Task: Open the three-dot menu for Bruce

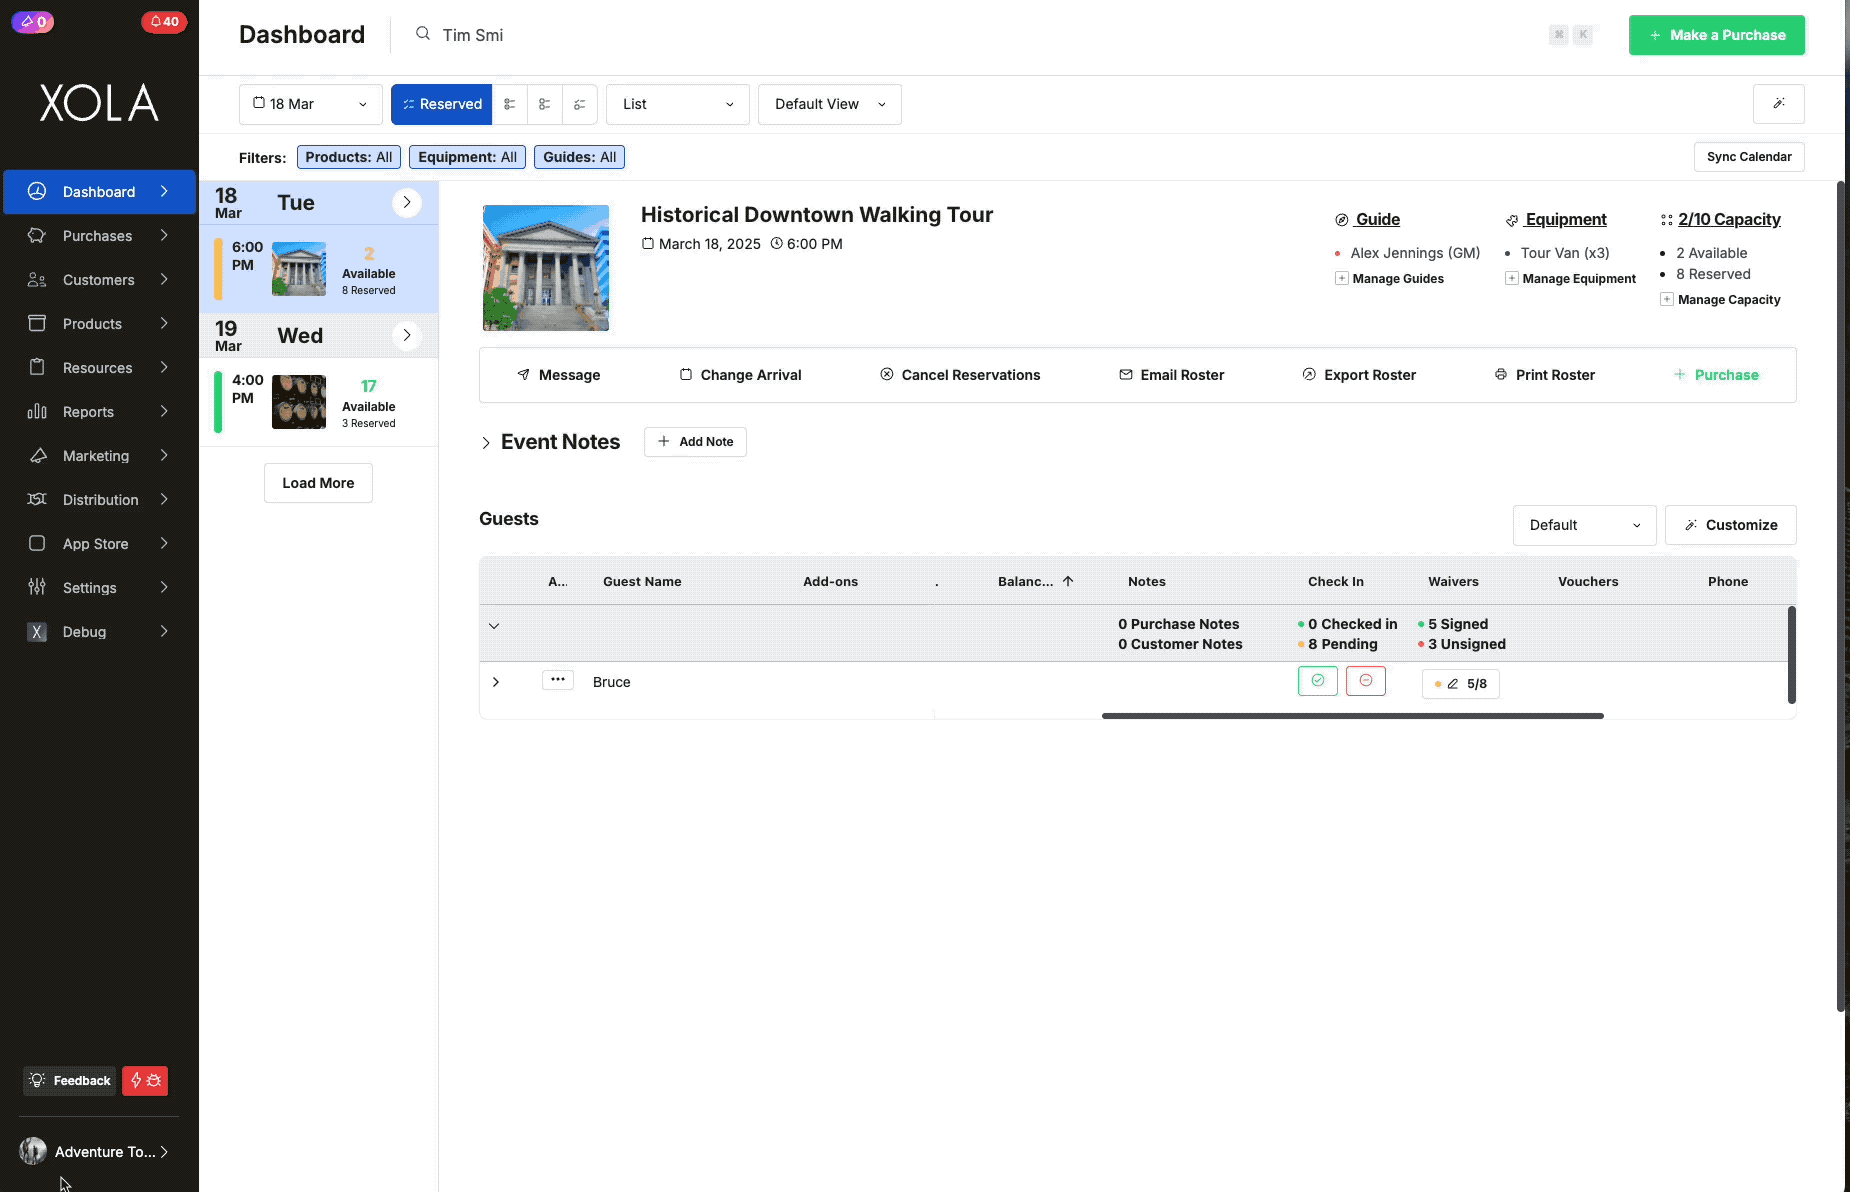Action: point(558,680)
